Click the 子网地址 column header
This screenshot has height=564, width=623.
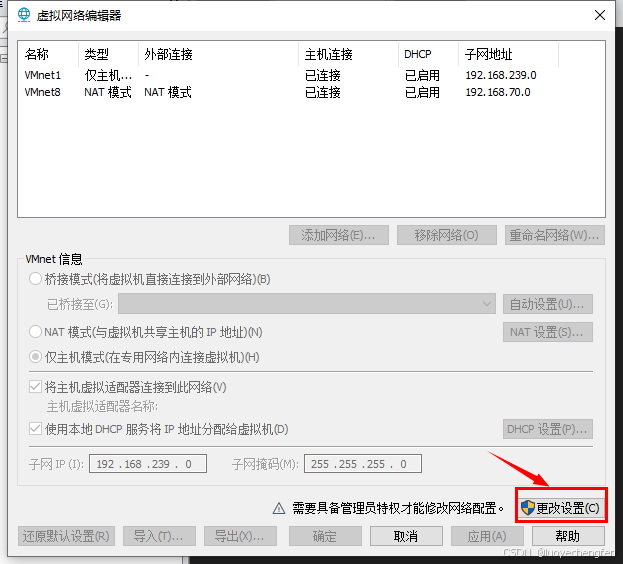click(509, 54)
